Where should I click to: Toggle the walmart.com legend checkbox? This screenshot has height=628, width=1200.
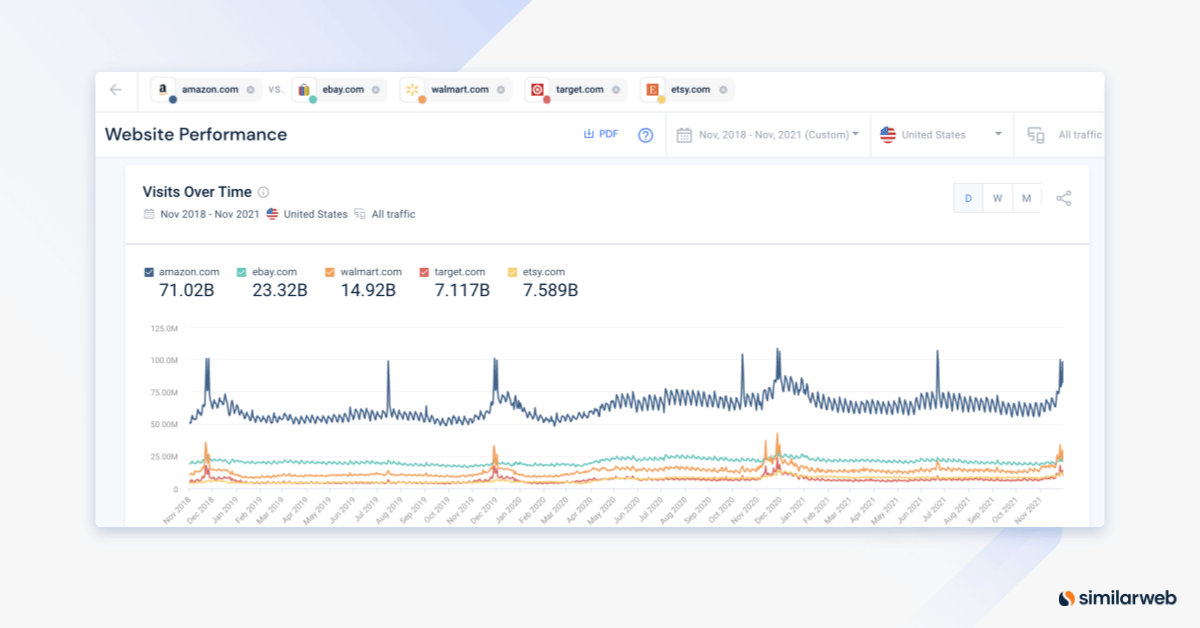click(330, 272)
